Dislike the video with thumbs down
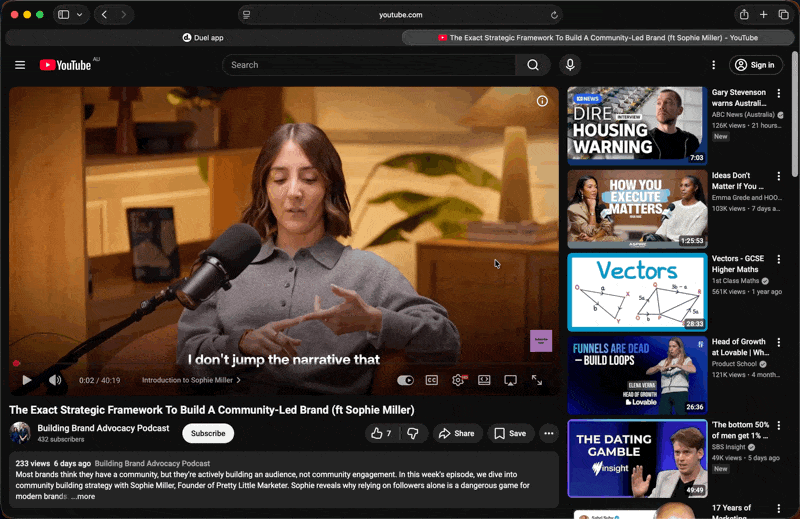Image resolution: width=800 pixels, height=519 pixels. 413,433
